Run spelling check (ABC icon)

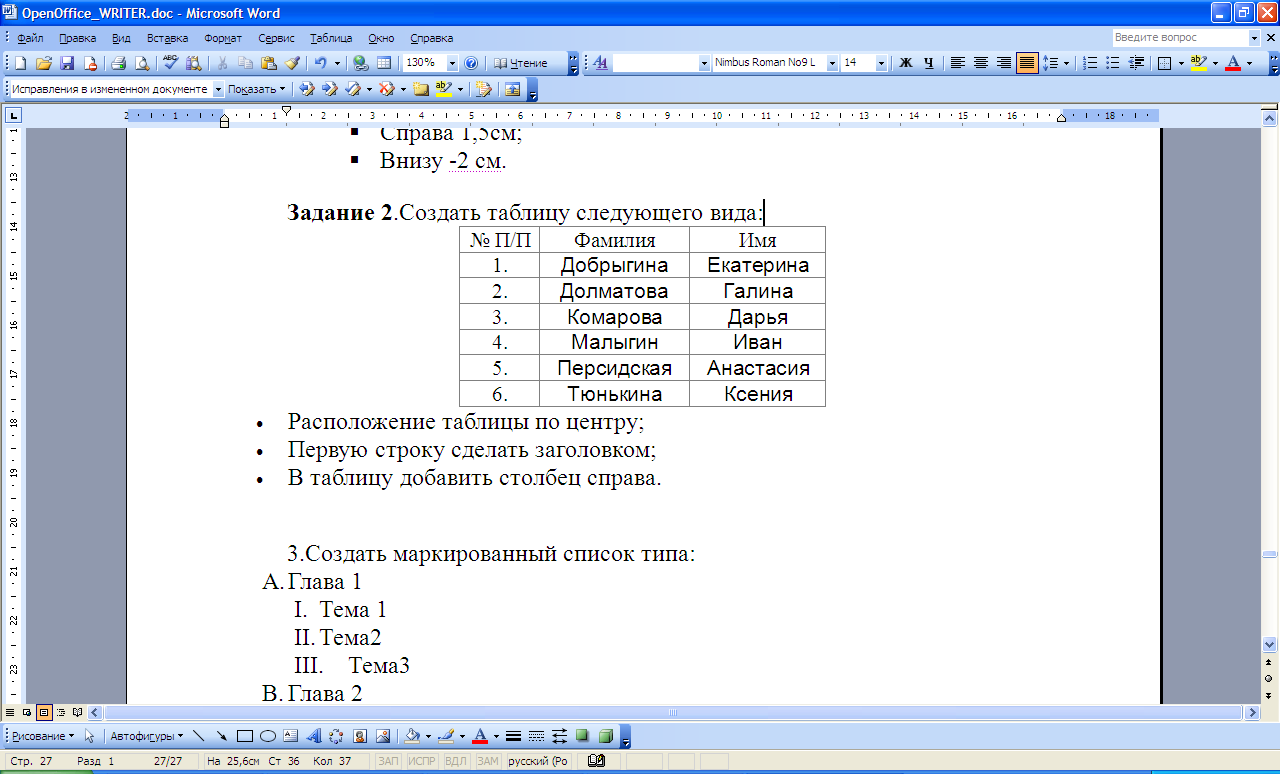[170, 63]
